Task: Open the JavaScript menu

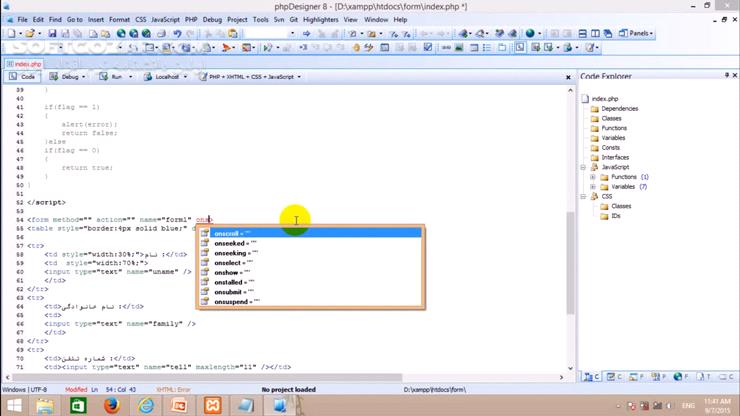Action: click(165, 20)
